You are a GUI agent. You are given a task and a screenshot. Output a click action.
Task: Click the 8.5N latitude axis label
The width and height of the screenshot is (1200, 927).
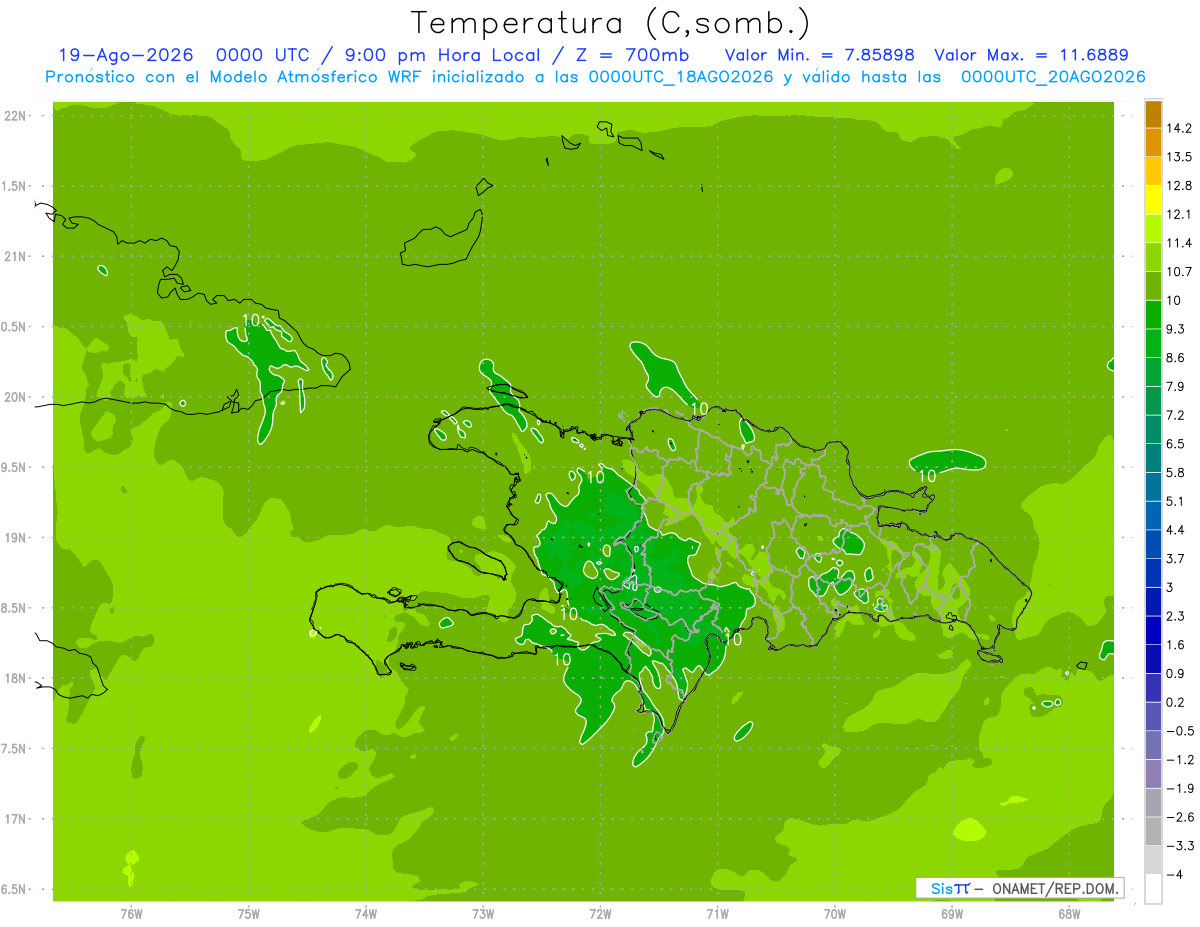pos(14,608)
